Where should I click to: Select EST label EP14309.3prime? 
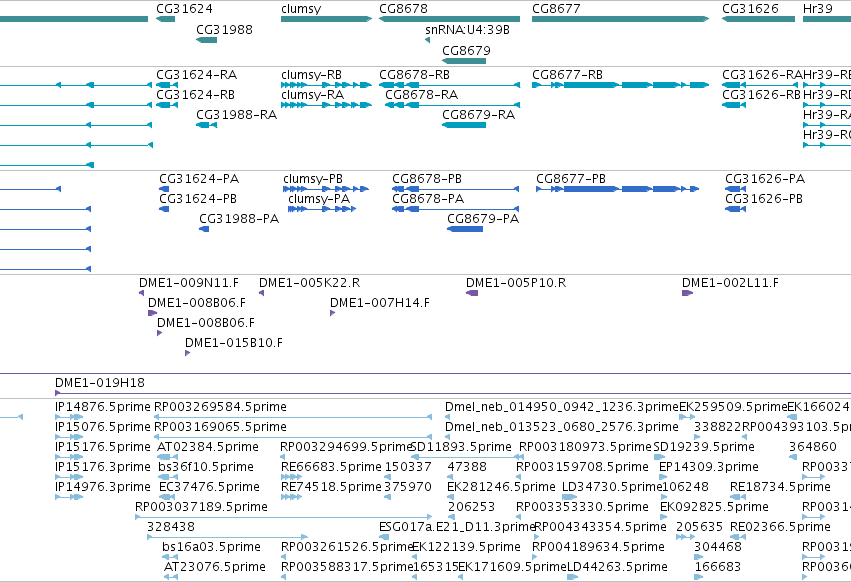point(709,467)
